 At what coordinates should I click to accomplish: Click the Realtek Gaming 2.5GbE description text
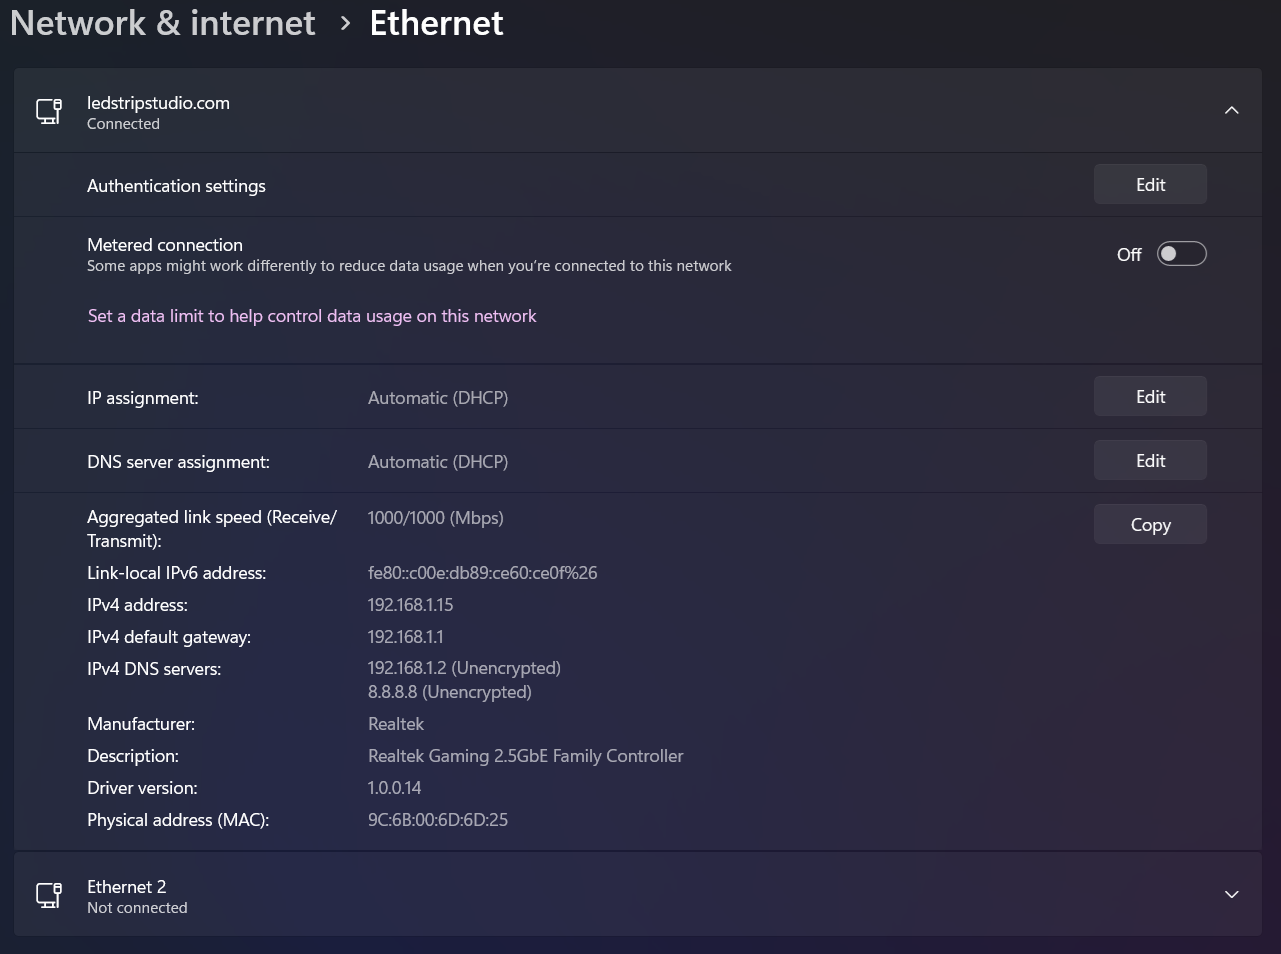coord(525,756)
